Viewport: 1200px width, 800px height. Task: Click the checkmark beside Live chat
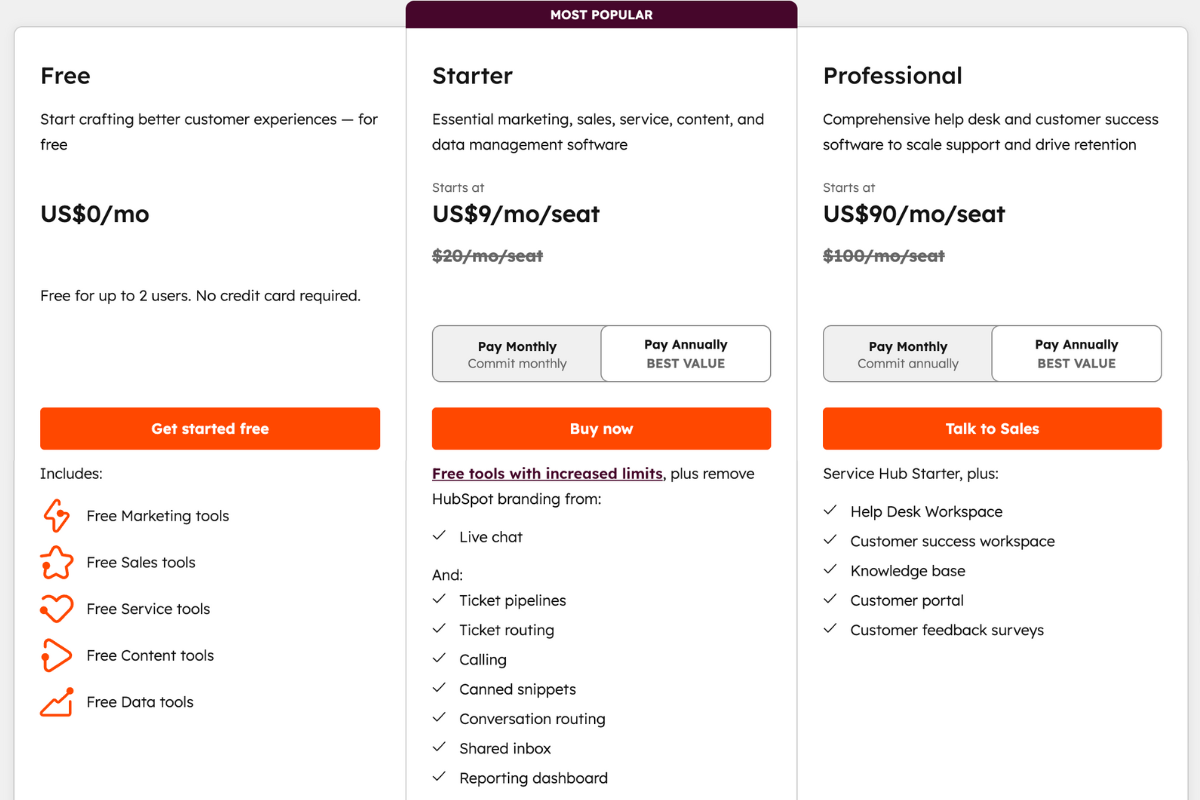(439, 536)
